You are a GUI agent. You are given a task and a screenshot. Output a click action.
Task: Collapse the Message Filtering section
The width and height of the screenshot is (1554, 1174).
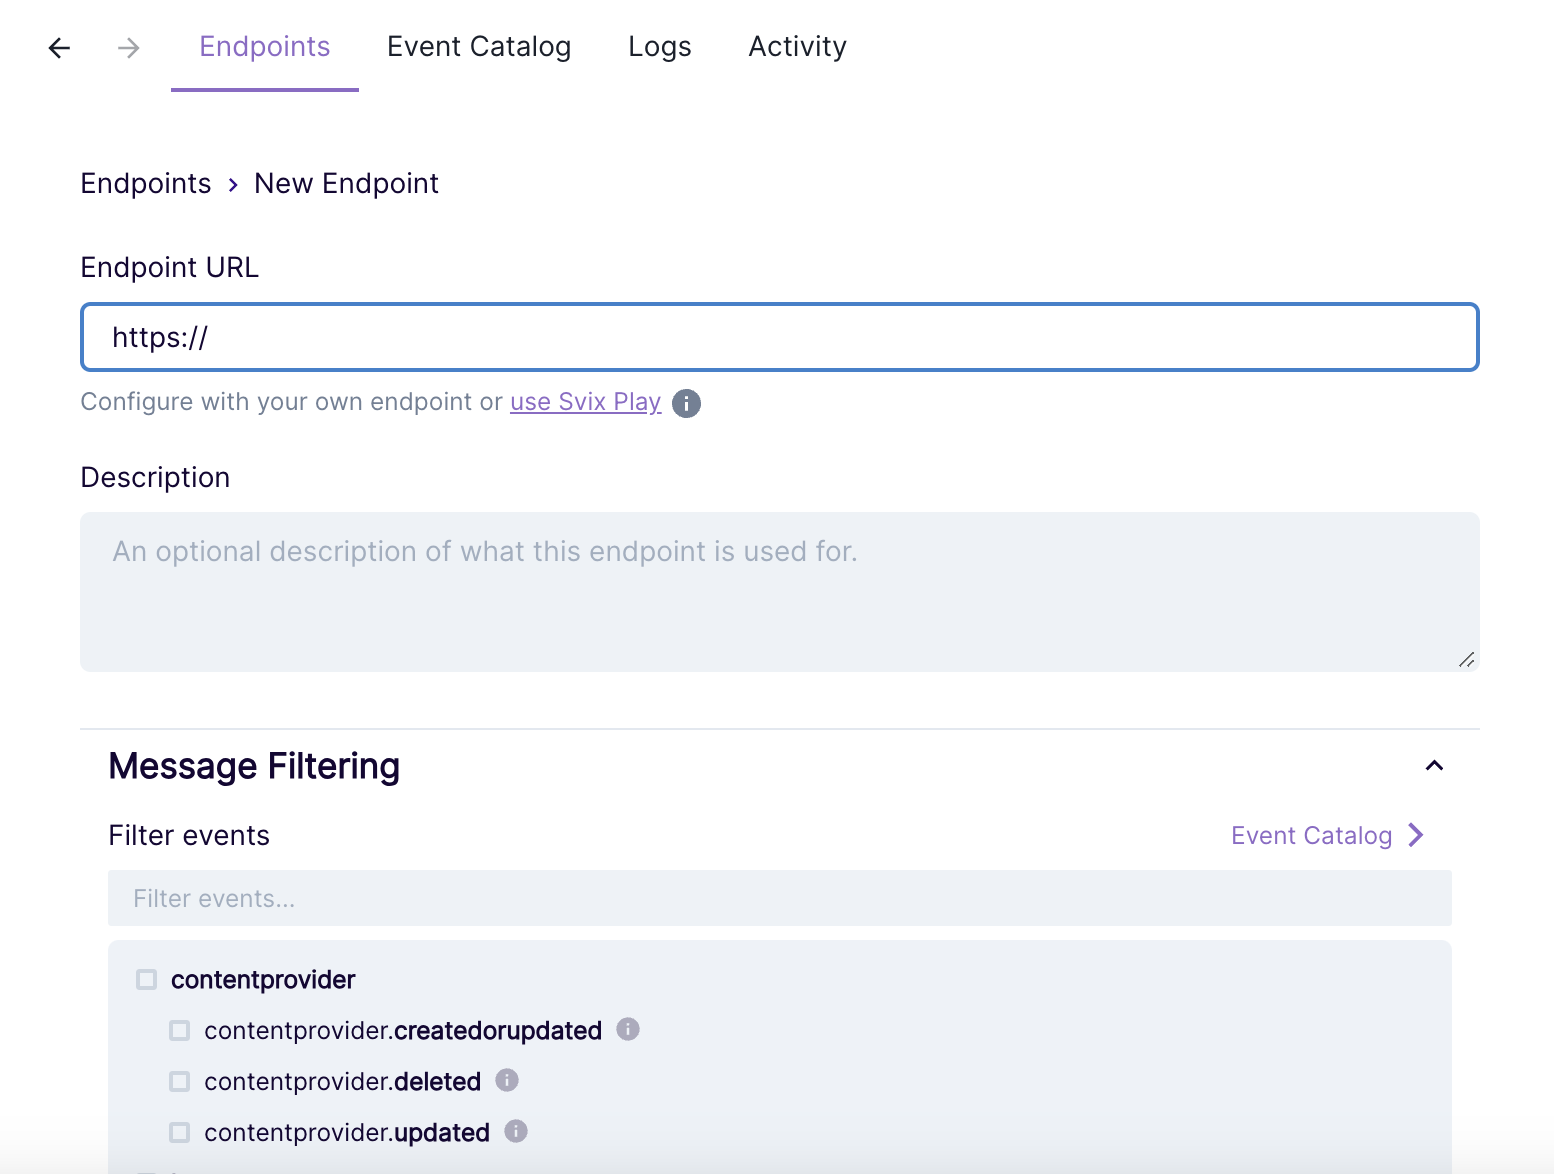[1434, 766]
